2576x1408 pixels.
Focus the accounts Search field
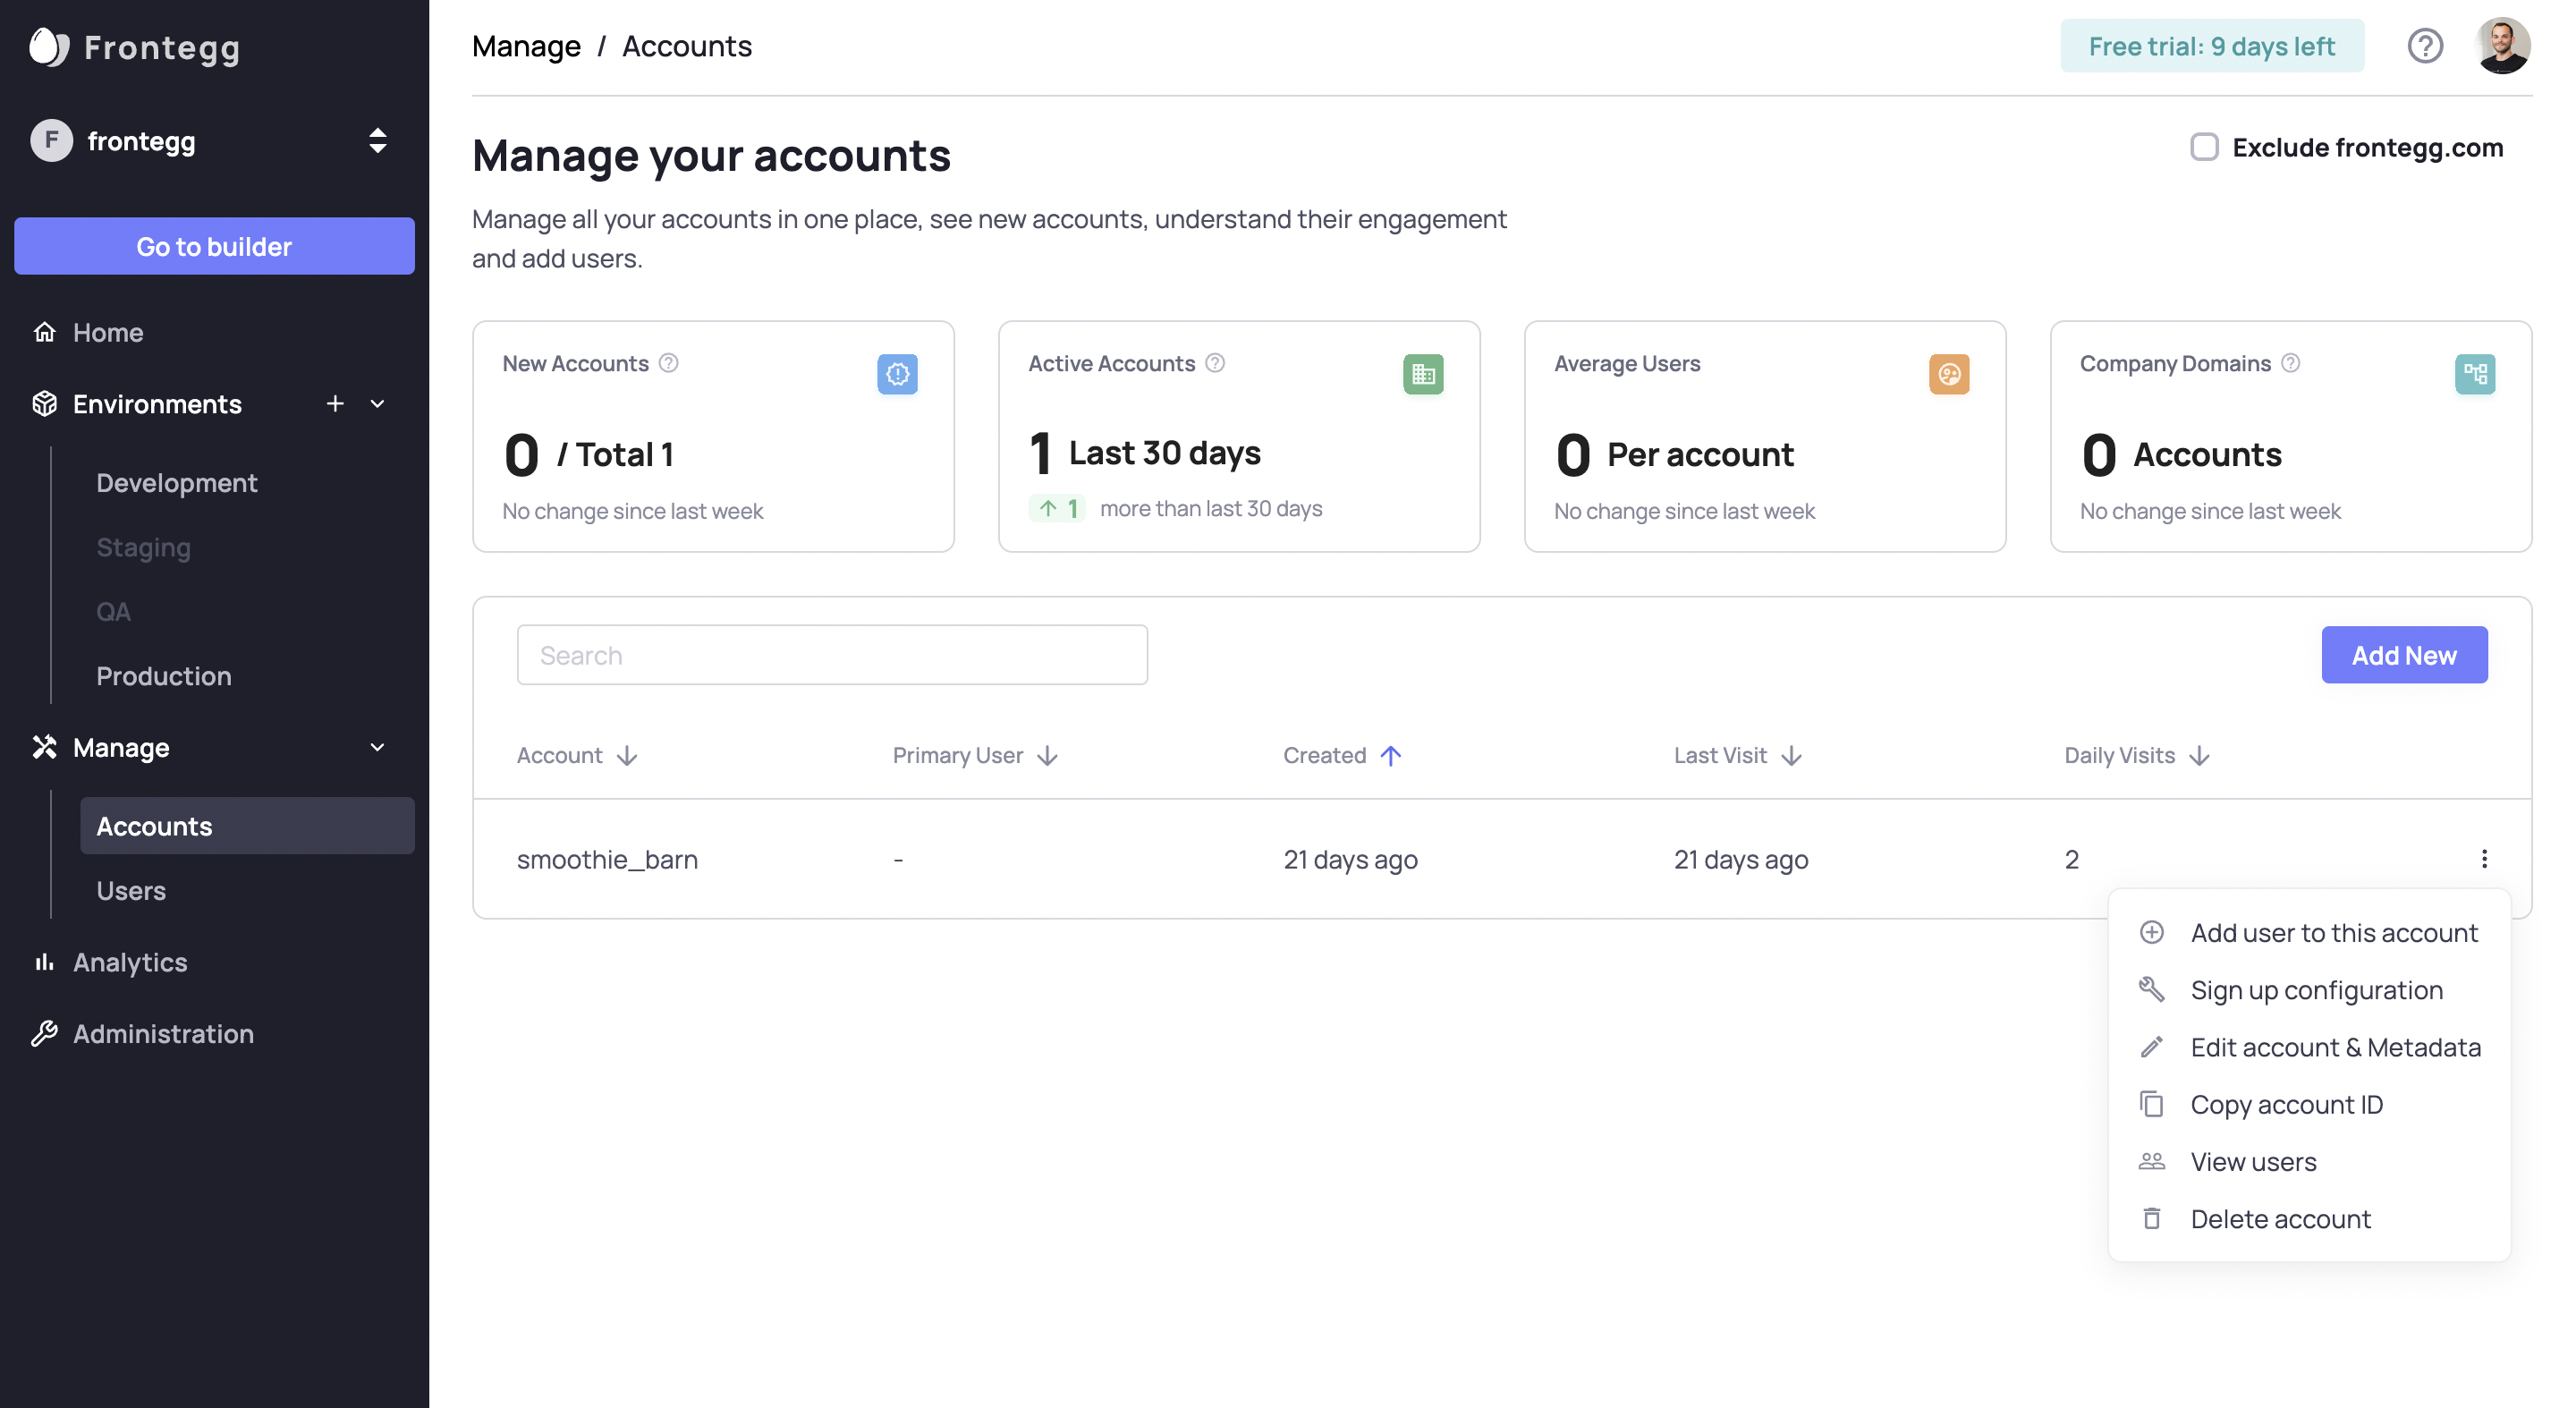832,655
